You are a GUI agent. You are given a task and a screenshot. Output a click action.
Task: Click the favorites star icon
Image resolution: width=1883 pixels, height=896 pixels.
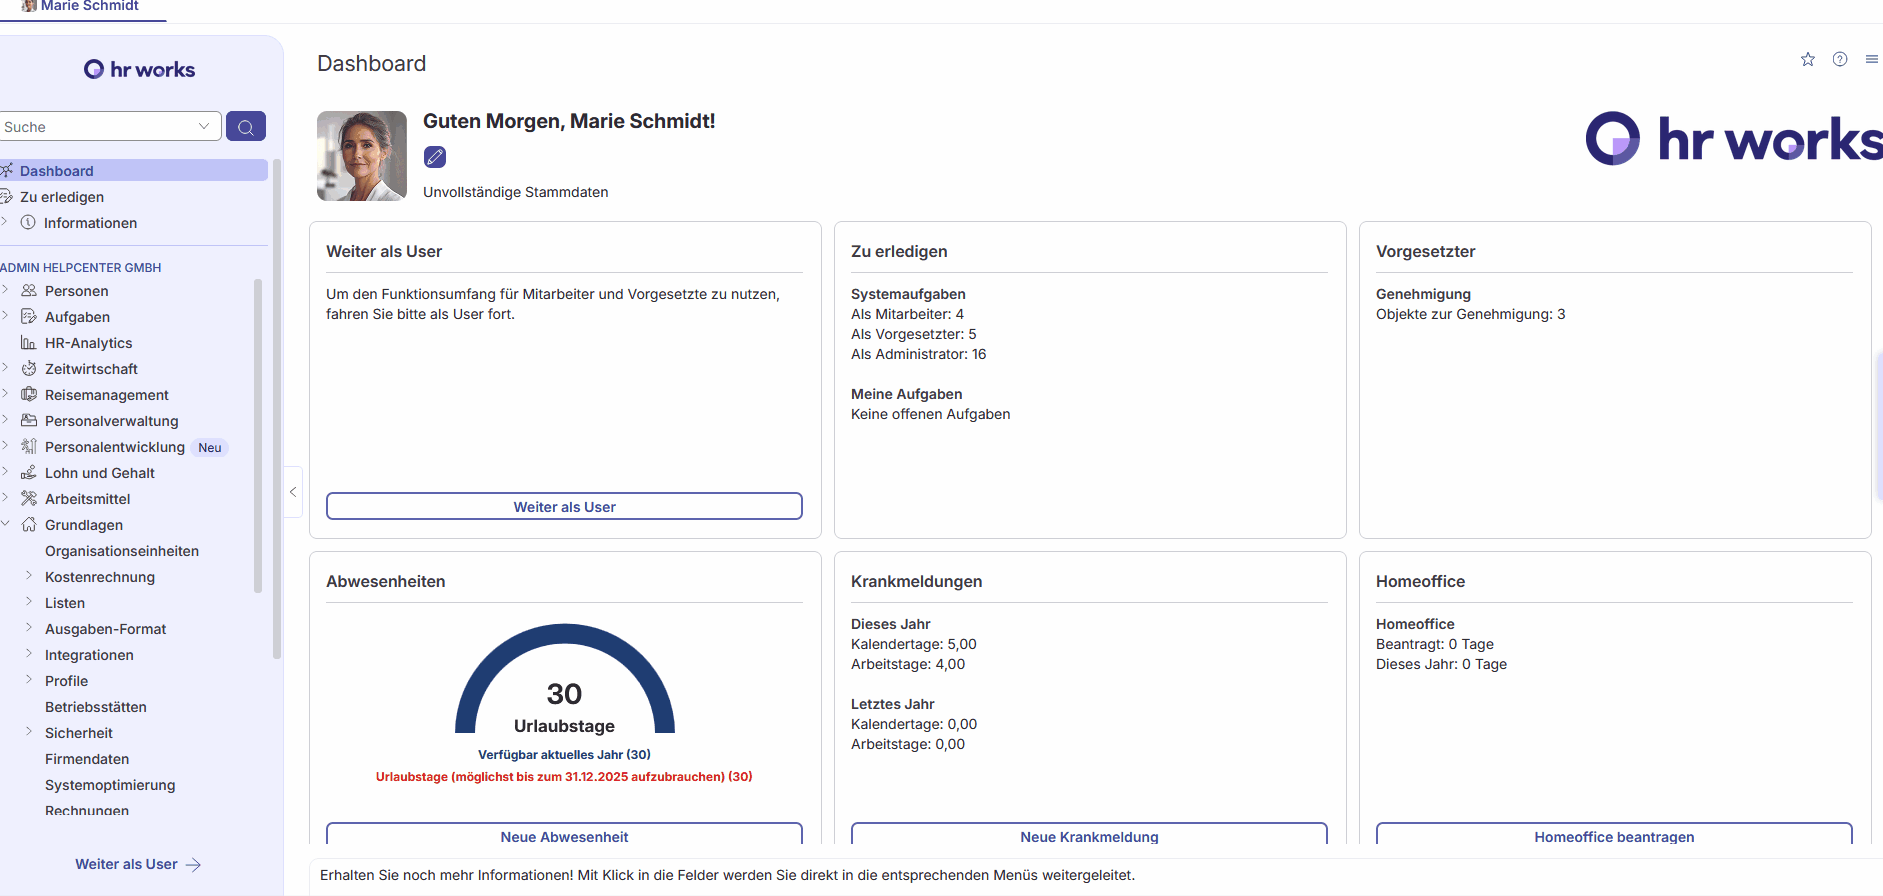pos(1807,60)
